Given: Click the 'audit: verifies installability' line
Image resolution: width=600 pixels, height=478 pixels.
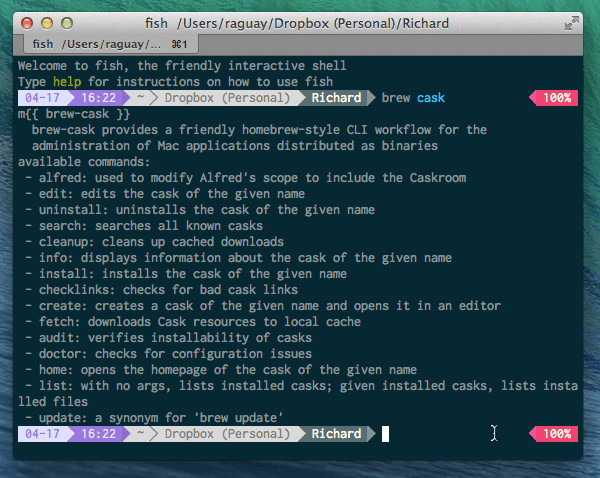Looking at the screenshot, I should pos(168,338).
